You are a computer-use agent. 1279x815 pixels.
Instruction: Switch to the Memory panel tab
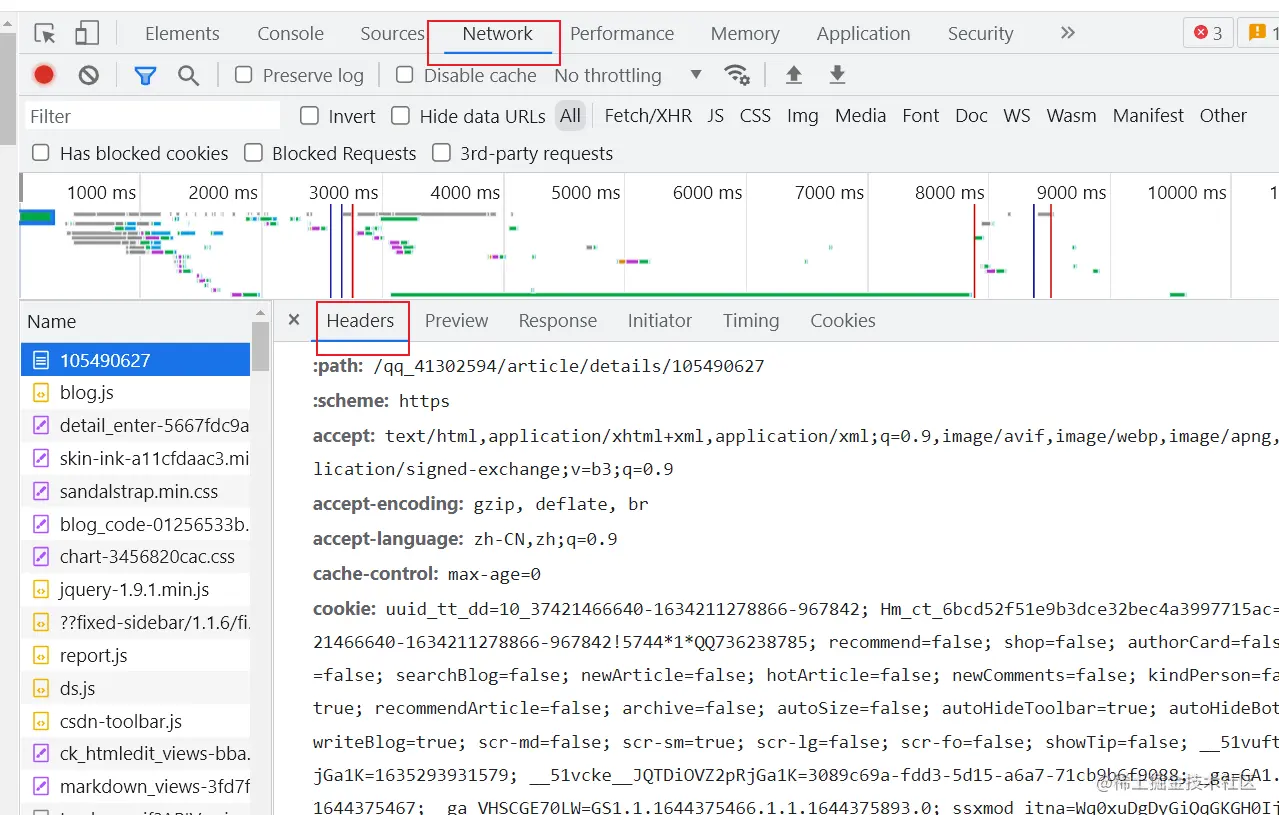coord(745,33)
